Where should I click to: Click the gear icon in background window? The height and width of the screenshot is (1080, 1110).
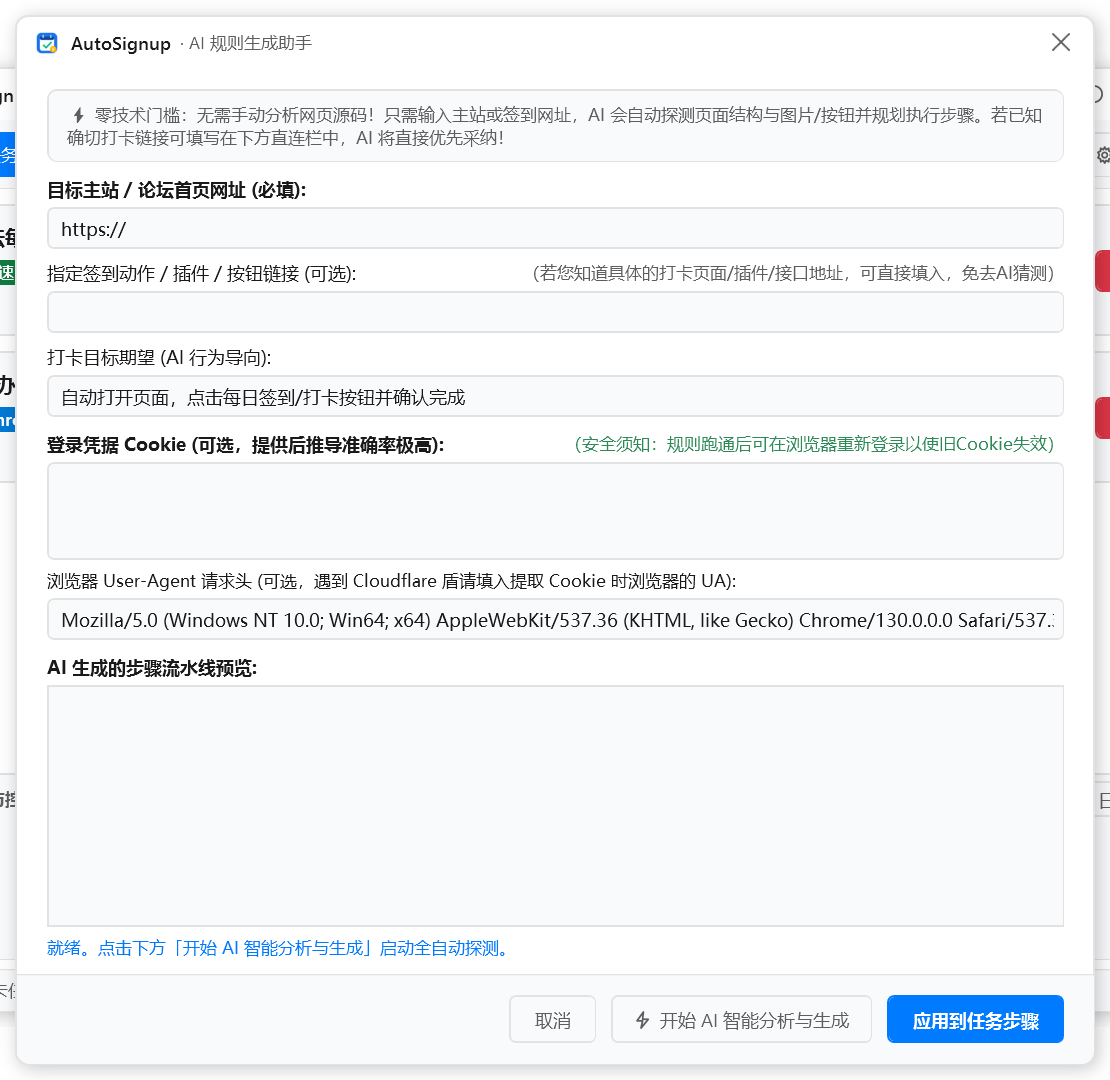tap(1103, 155)
